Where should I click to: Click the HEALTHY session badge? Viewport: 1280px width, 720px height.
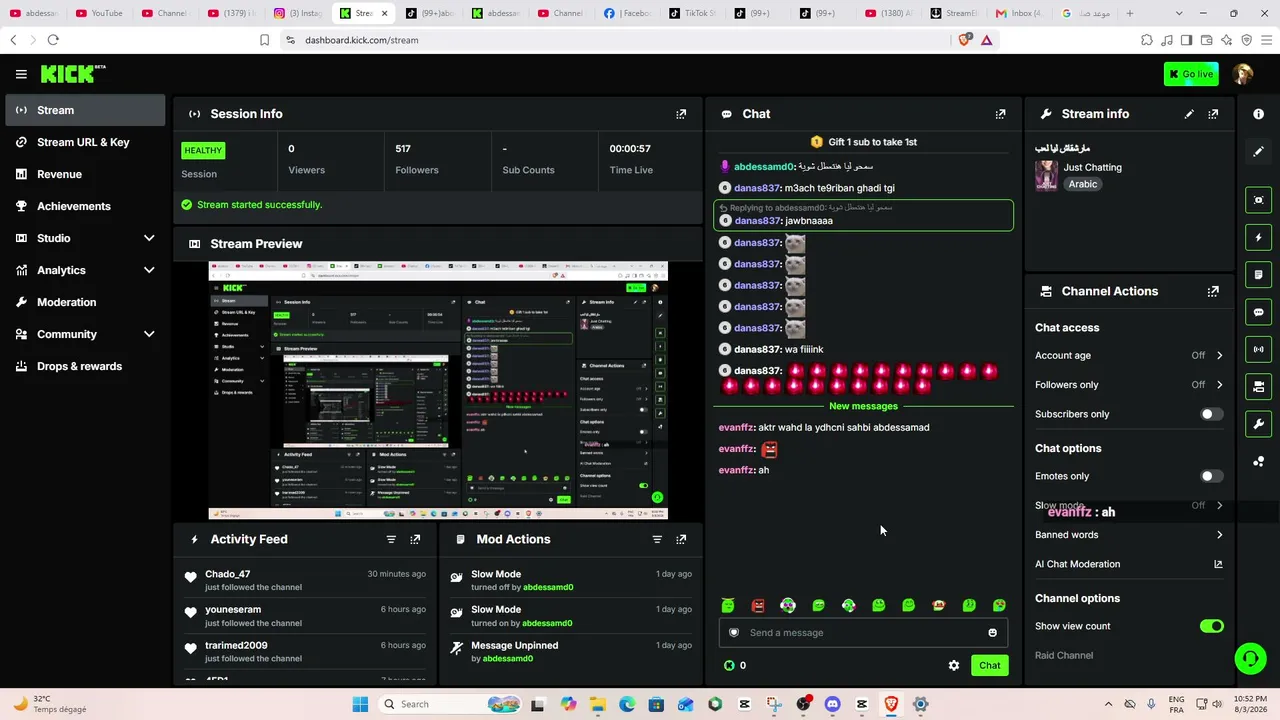pos(203,151)
